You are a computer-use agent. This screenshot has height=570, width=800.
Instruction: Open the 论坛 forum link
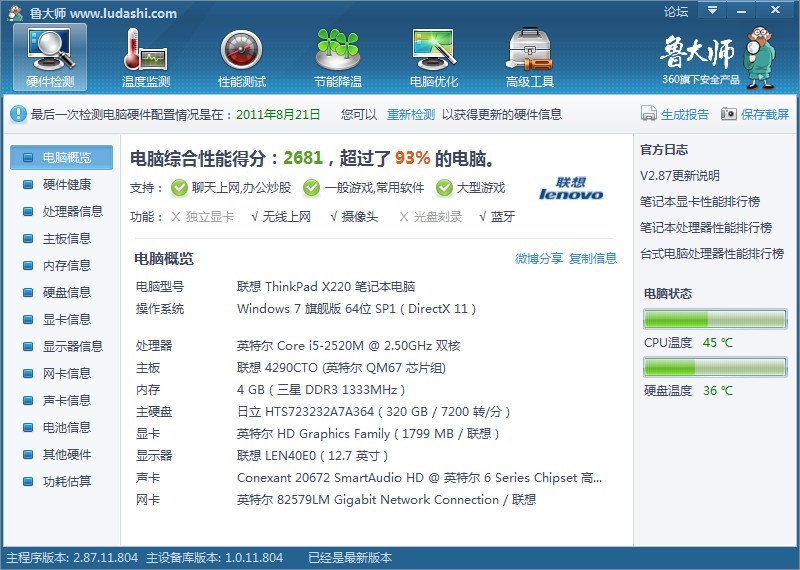(676, 11)
